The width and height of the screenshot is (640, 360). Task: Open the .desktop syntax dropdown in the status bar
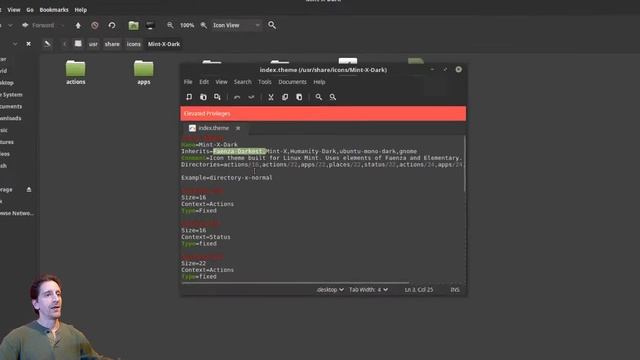click(x=330, y=289)
